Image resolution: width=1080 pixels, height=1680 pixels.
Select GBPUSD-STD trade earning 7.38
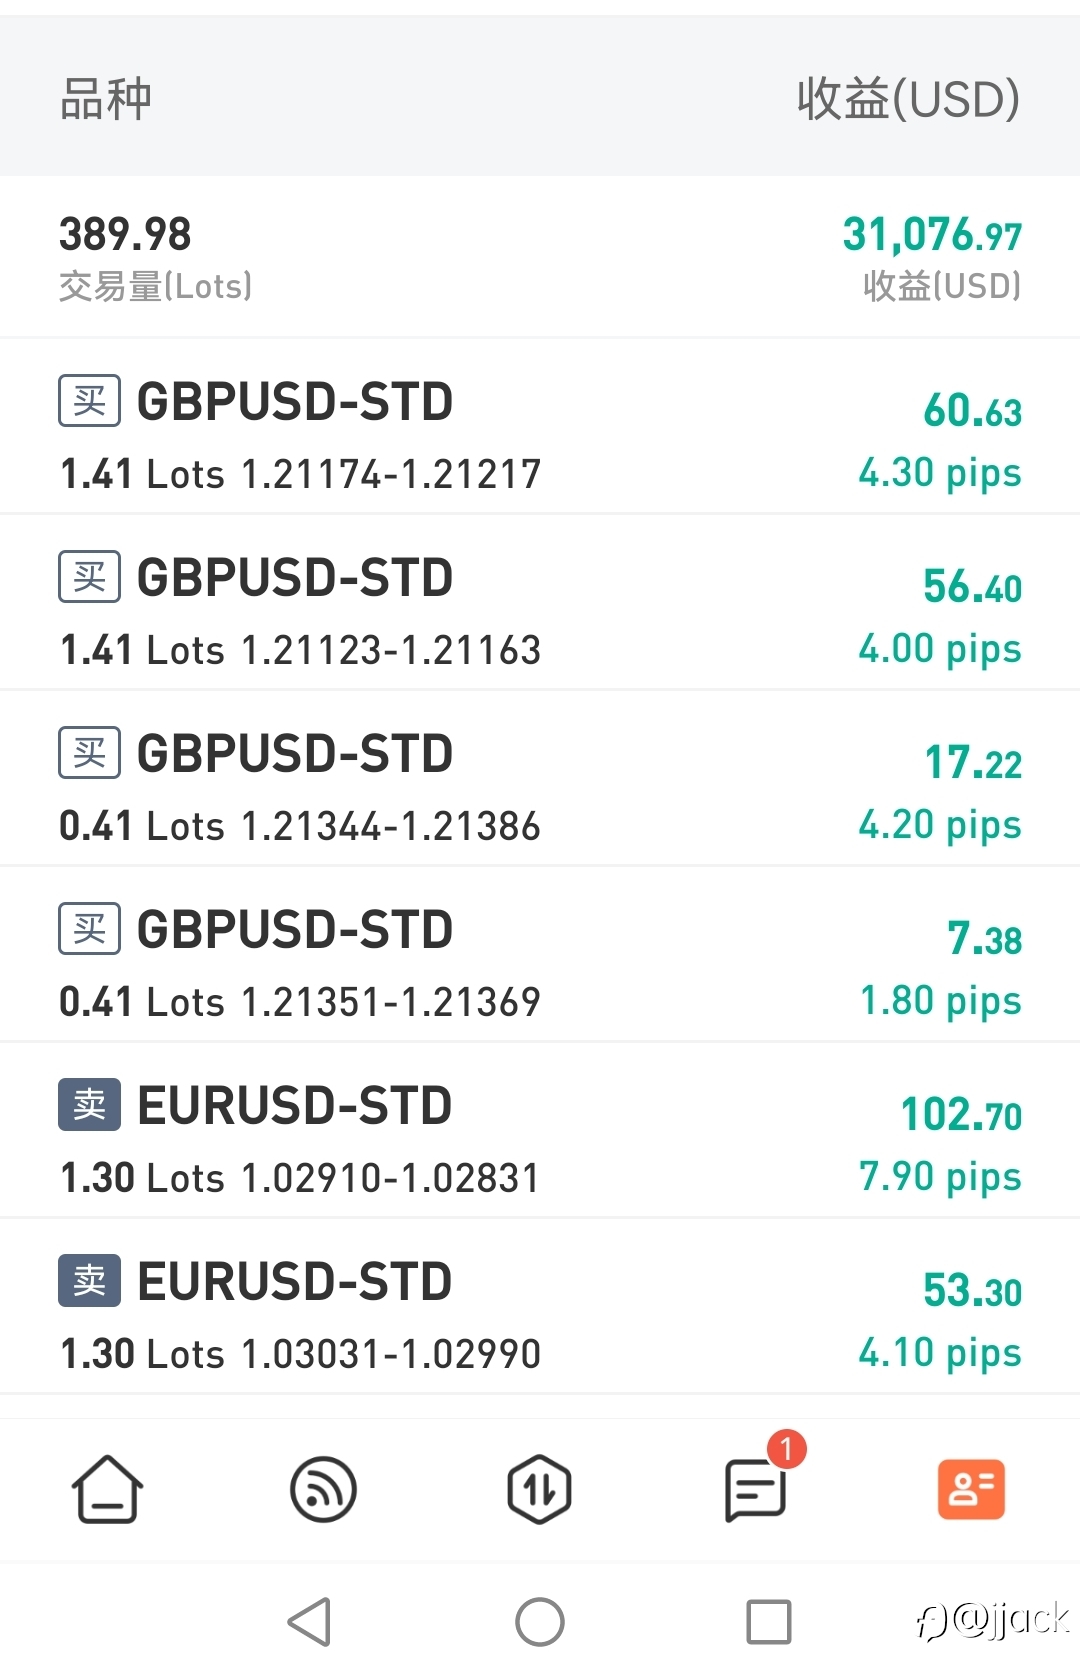540,955
